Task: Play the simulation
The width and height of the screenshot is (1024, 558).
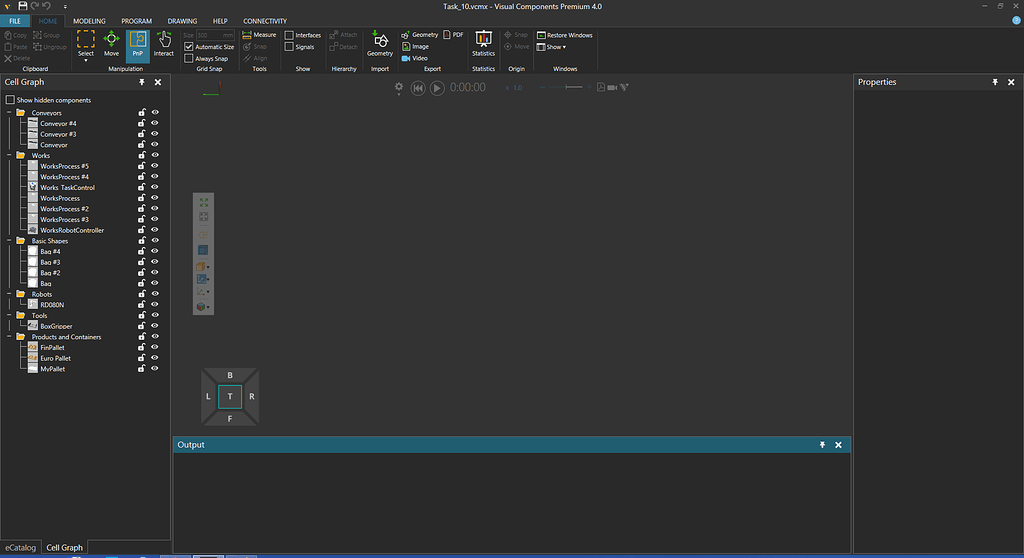Action: 437,88
